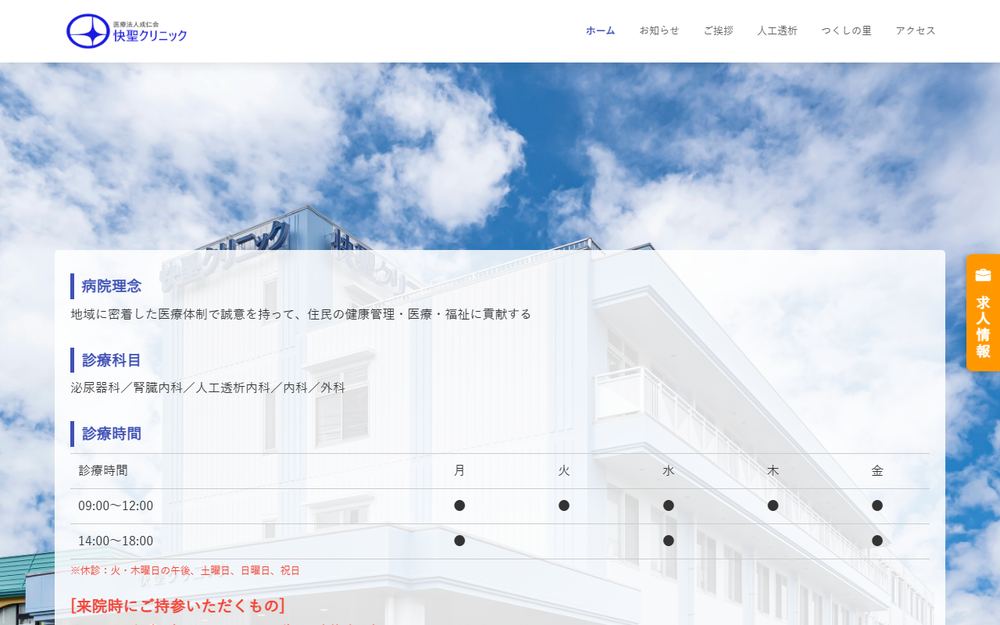1000x625 pixels.
Task: Click the Monday dot in 14:00～18:00 row
Action: pyautogui.click(x=459, y=541)
